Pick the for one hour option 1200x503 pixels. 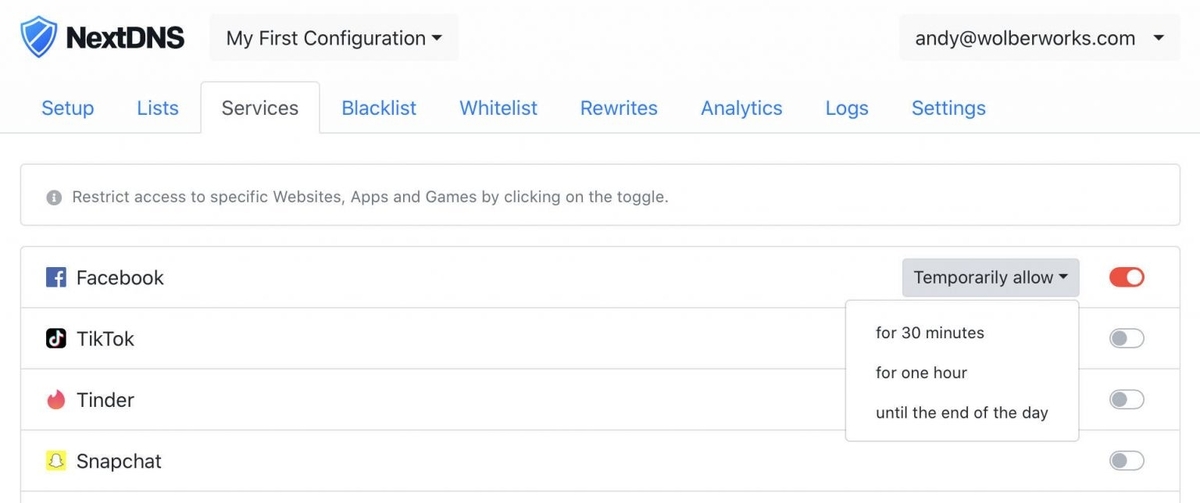921,373
